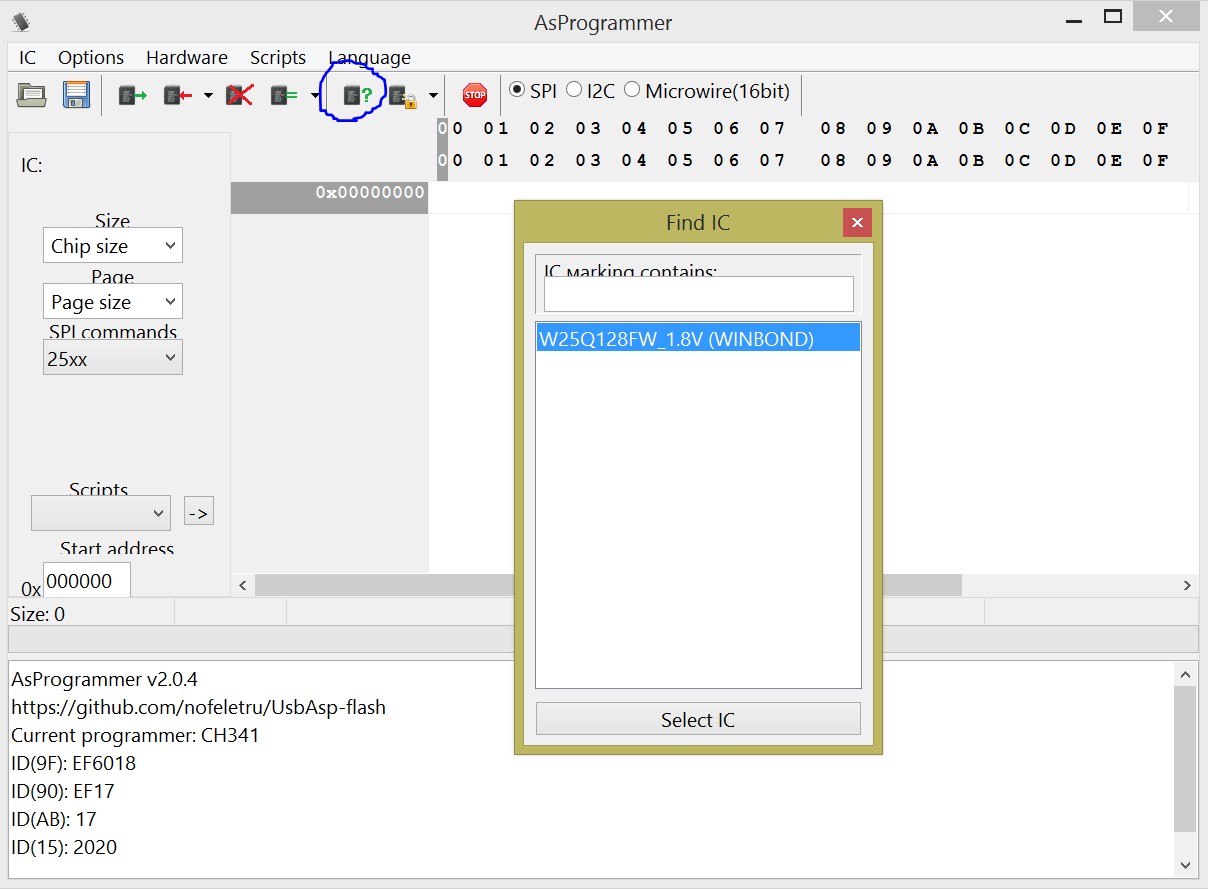Click the Current programmer: CH341 log line
This screenshot has width=1208, height=889.
[136, 735]
